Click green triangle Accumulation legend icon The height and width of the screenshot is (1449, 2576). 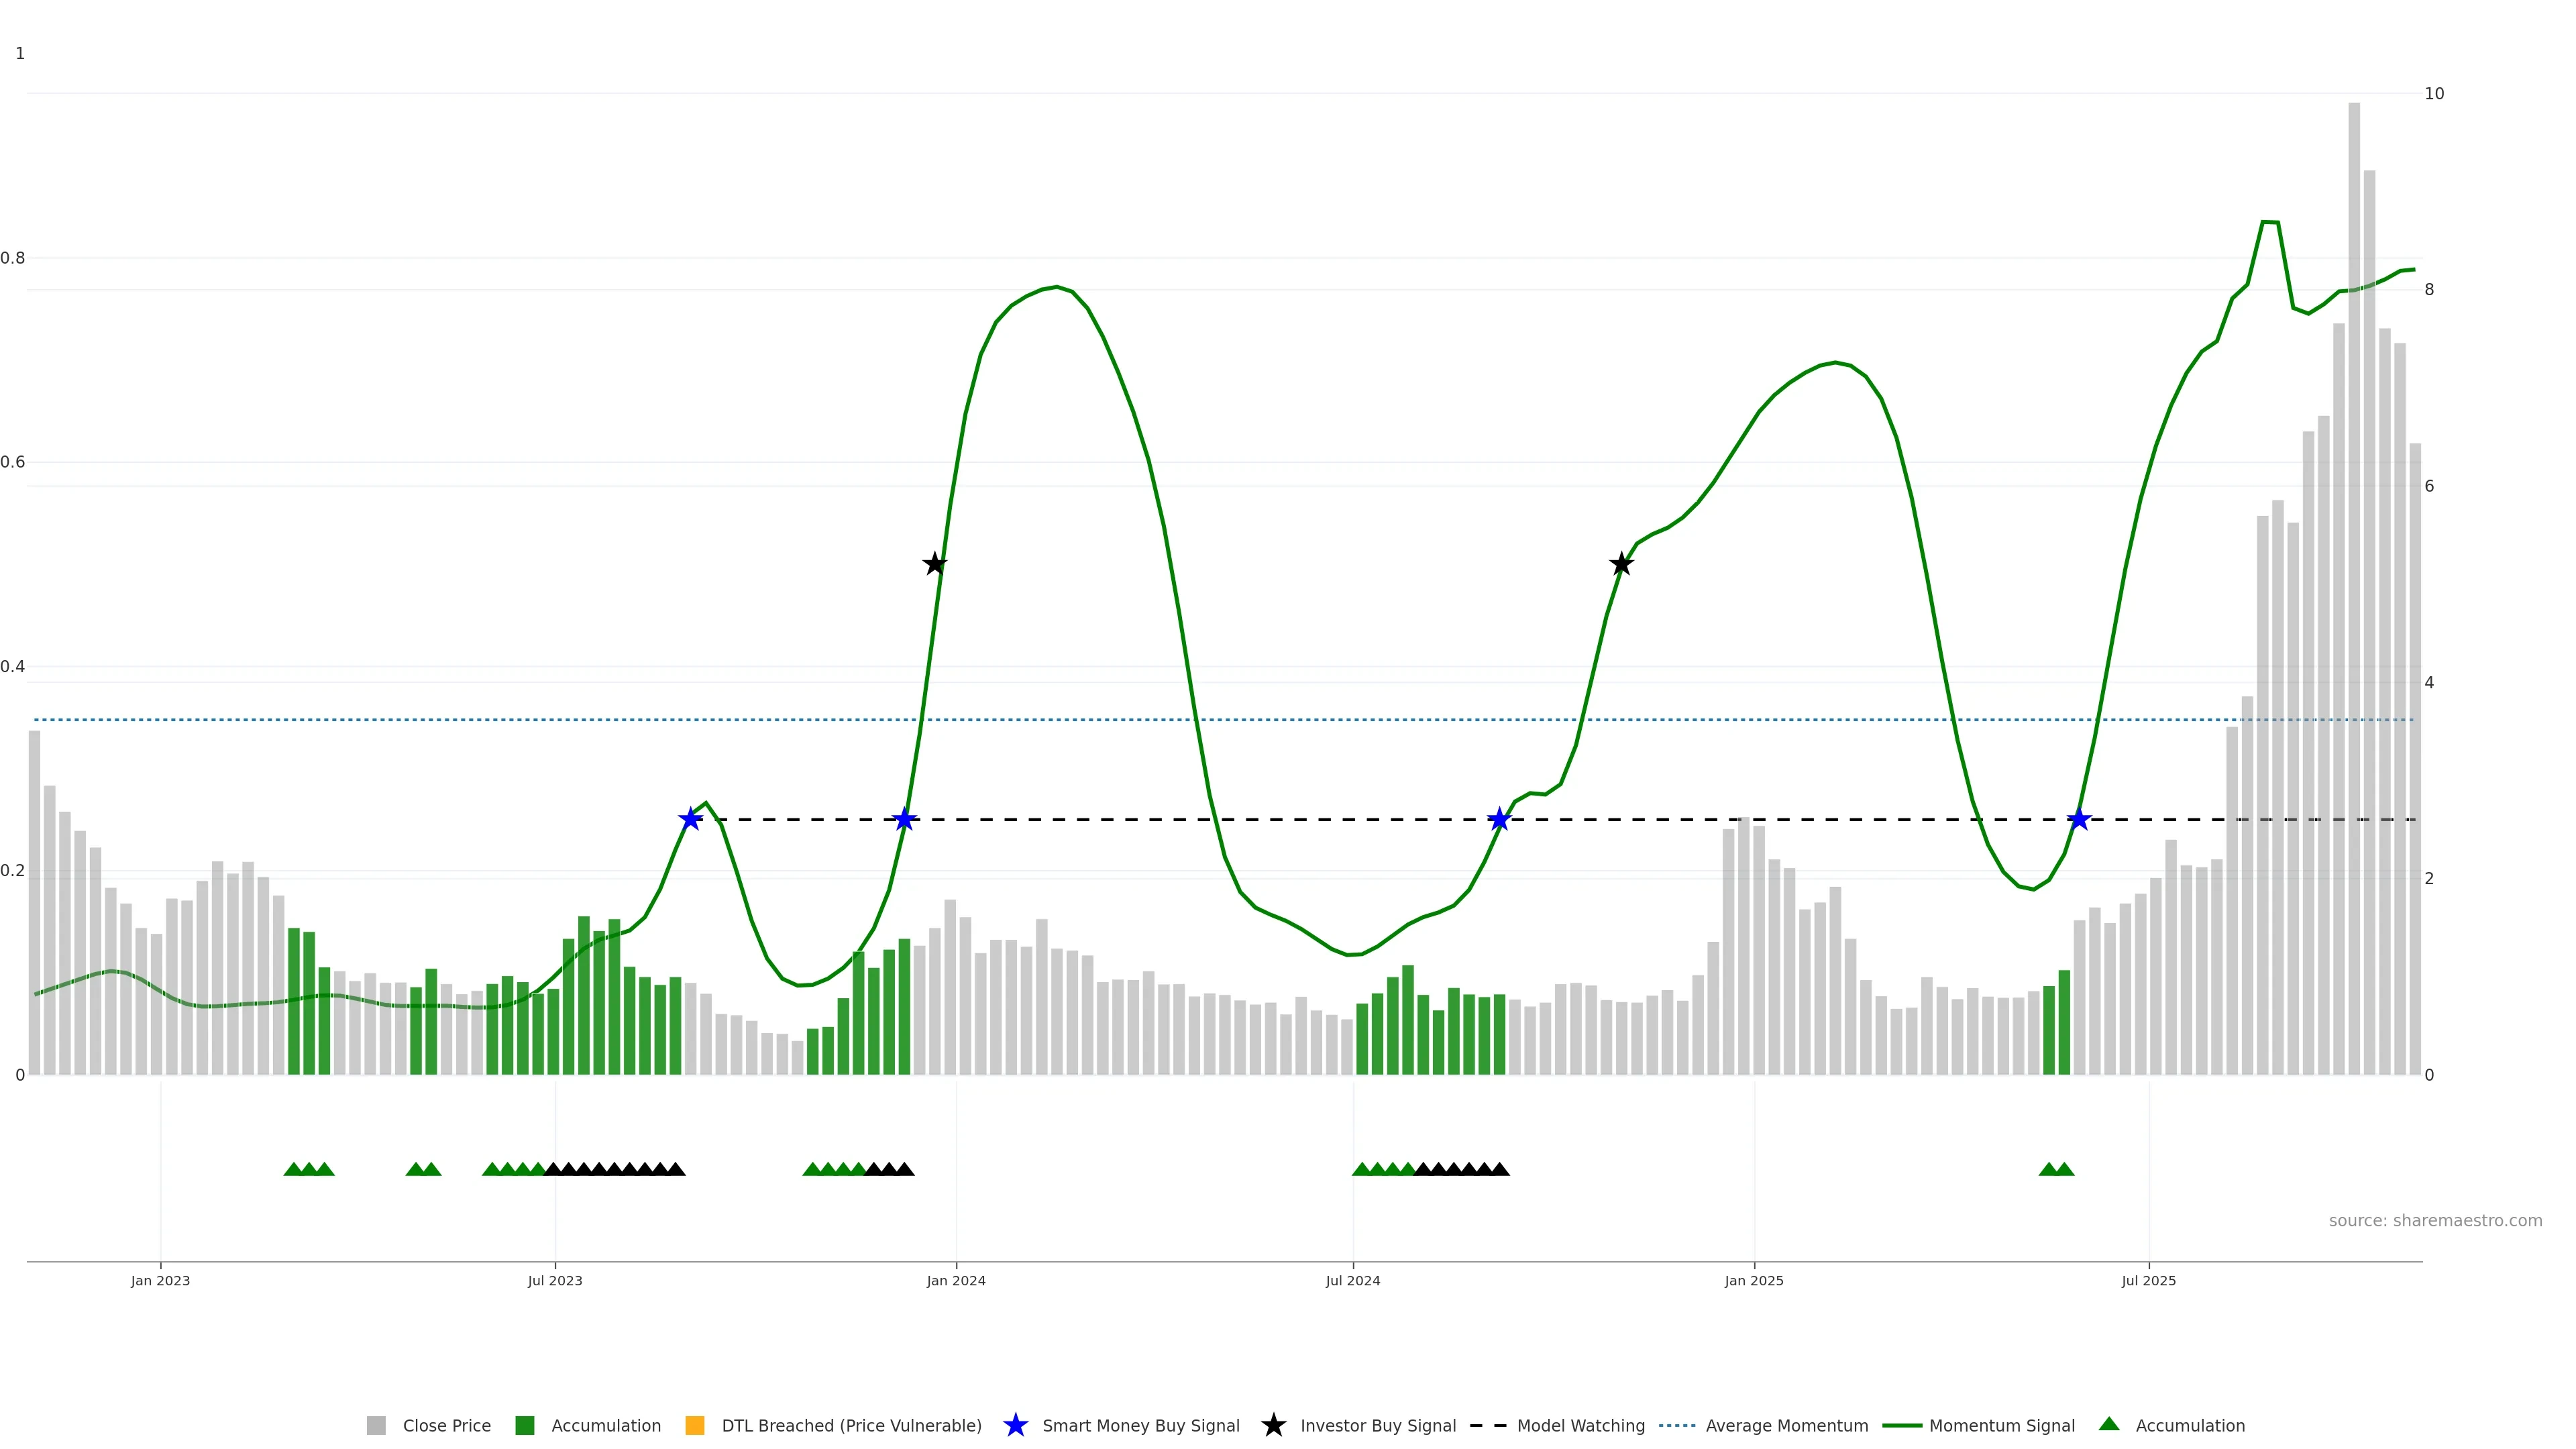(2109, 1424)
